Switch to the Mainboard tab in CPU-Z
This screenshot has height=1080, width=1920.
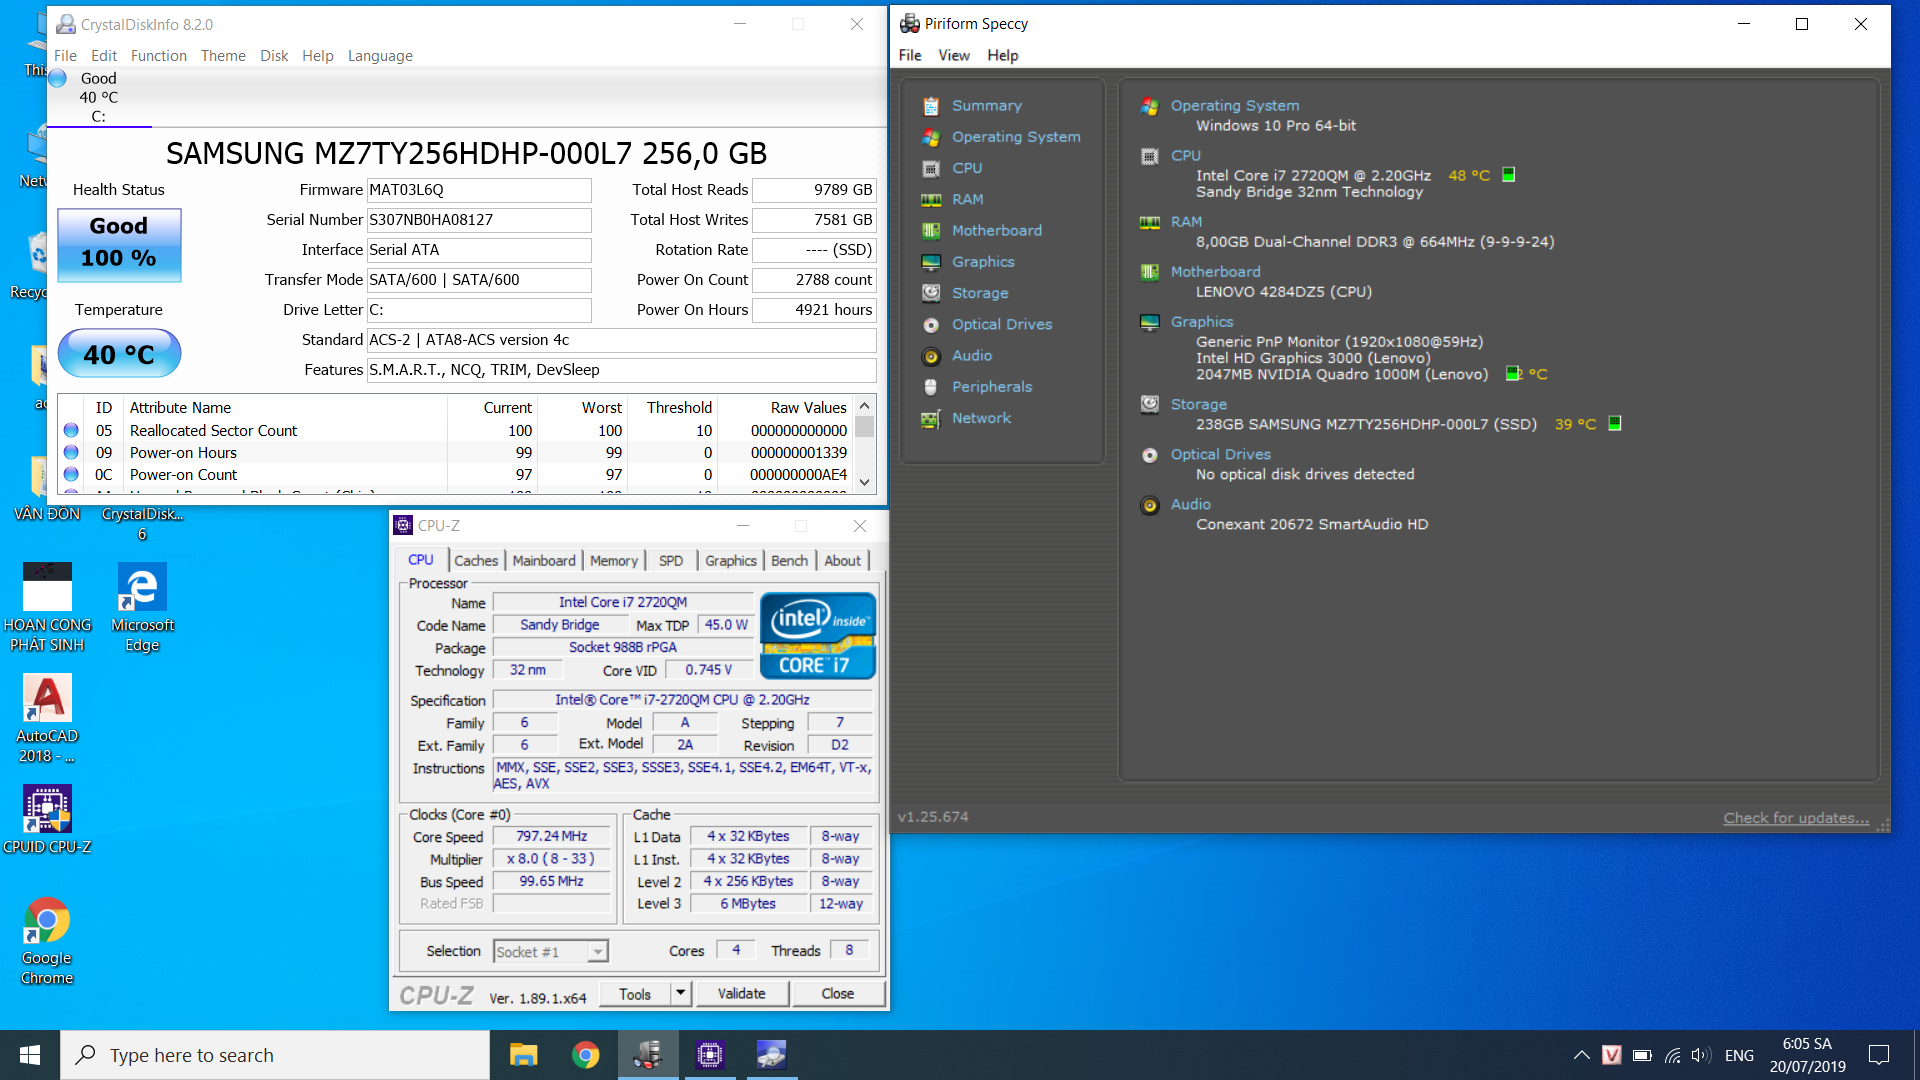click(x=543, y=561)
